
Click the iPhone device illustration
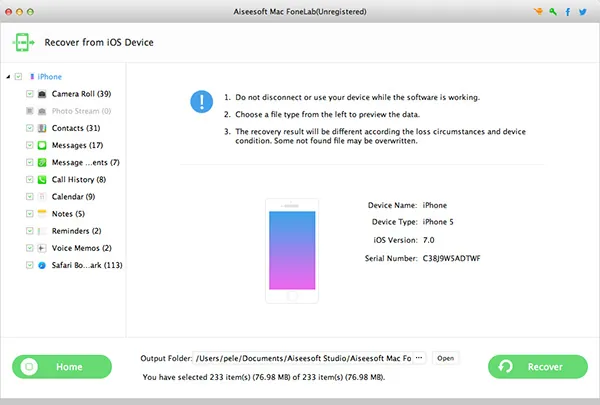292,251
